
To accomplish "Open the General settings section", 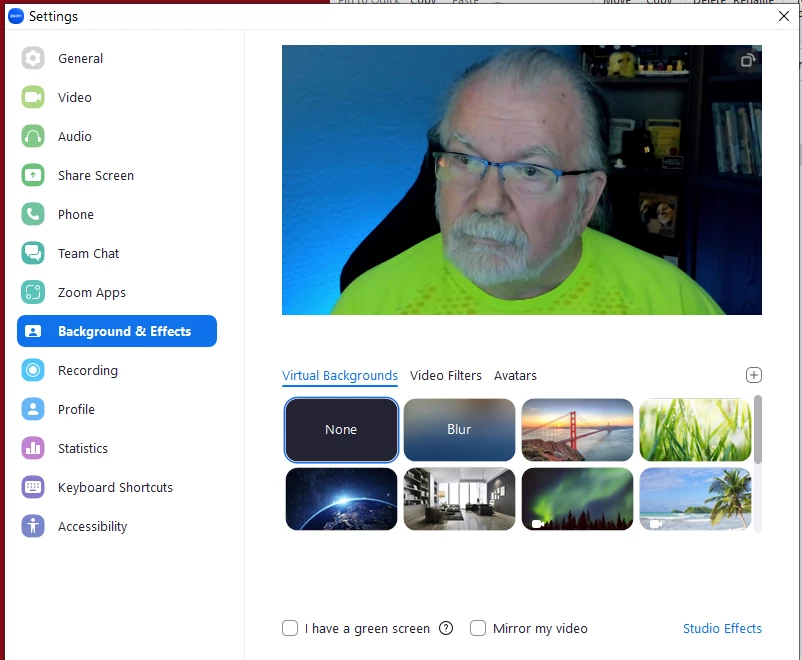I will click(117, 58).
